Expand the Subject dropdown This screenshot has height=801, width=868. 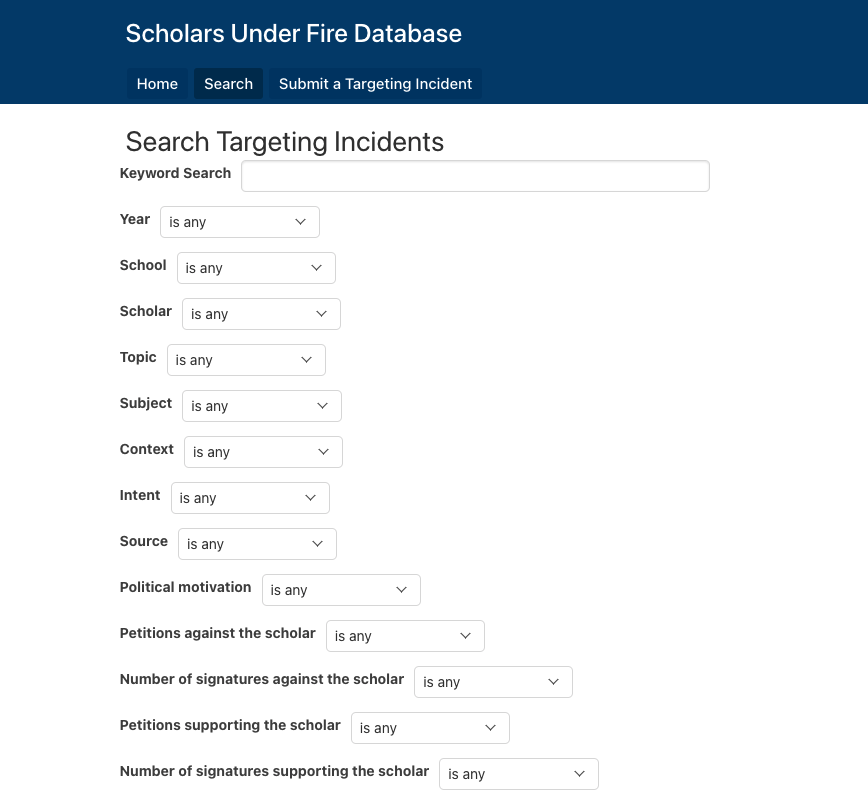(x=261, y=406)
